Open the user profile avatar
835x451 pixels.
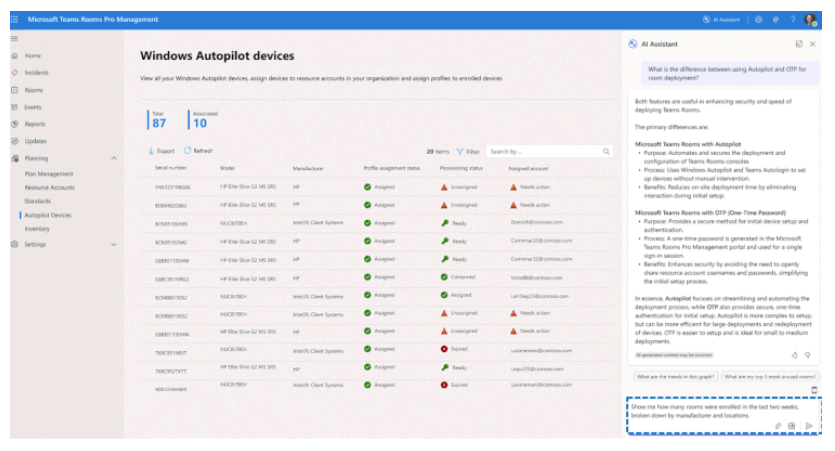(x=811, y=20)
